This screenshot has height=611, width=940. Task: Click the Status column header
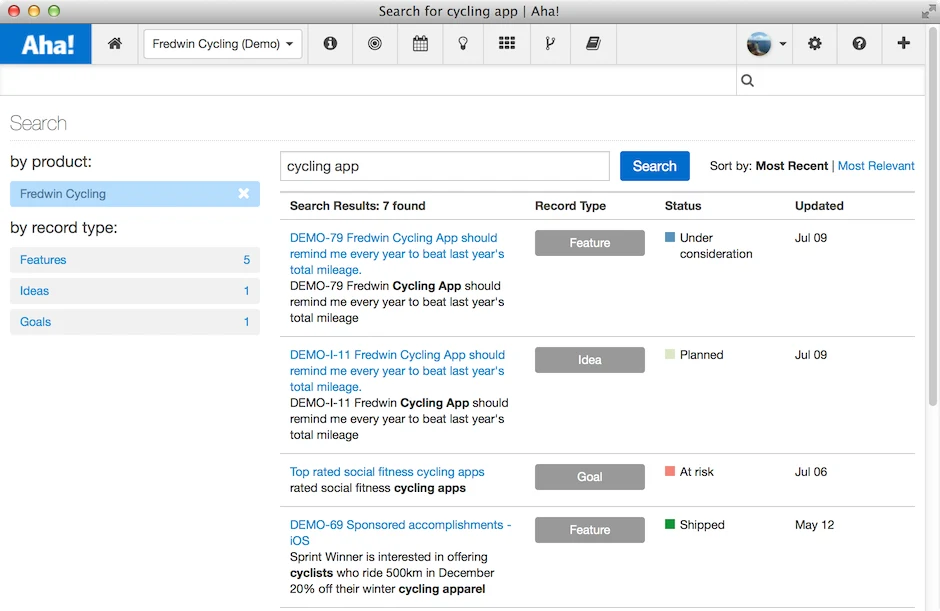683,206
